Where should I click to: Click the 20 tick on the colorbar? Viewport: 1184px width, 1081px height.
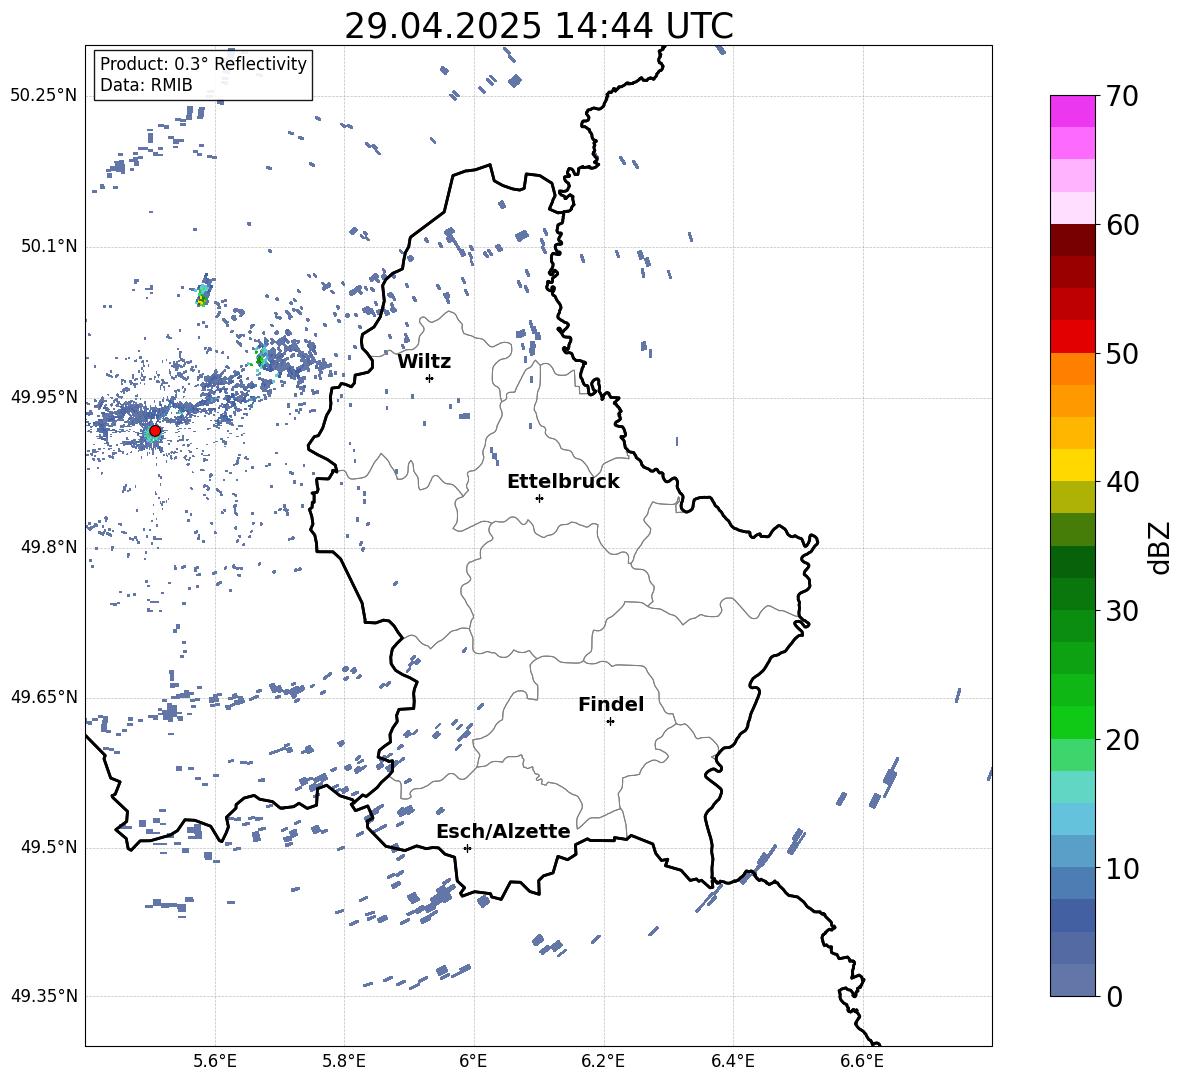click(x=1123, y=740)
